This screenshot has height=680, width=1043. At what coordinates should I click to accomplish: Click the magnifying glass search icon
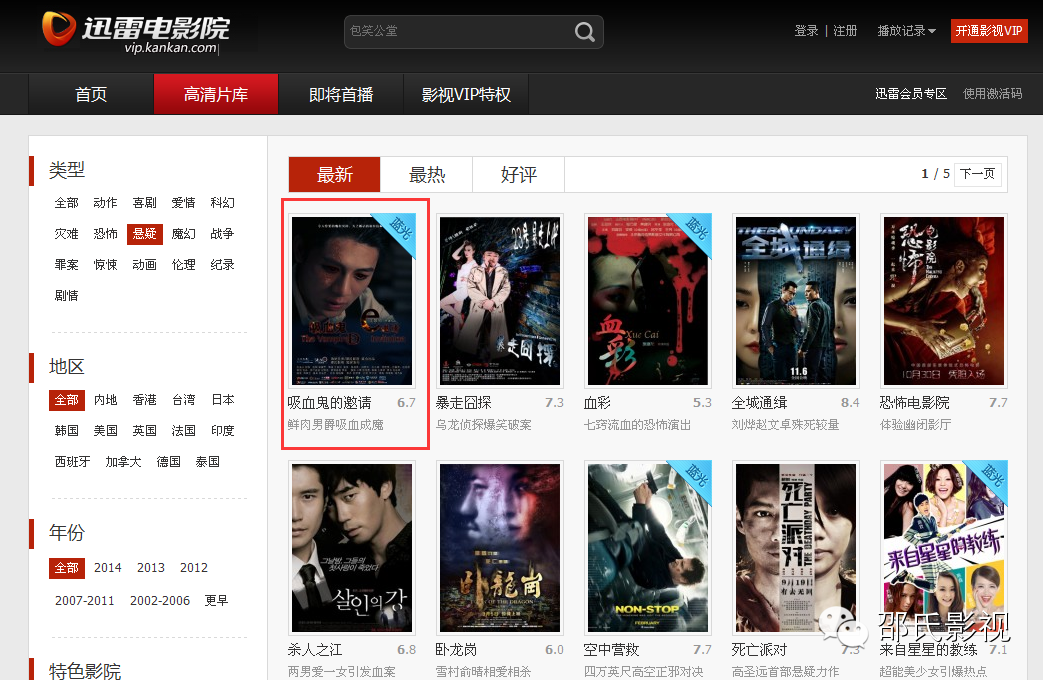pyautogui.click(x=585, y=32)
